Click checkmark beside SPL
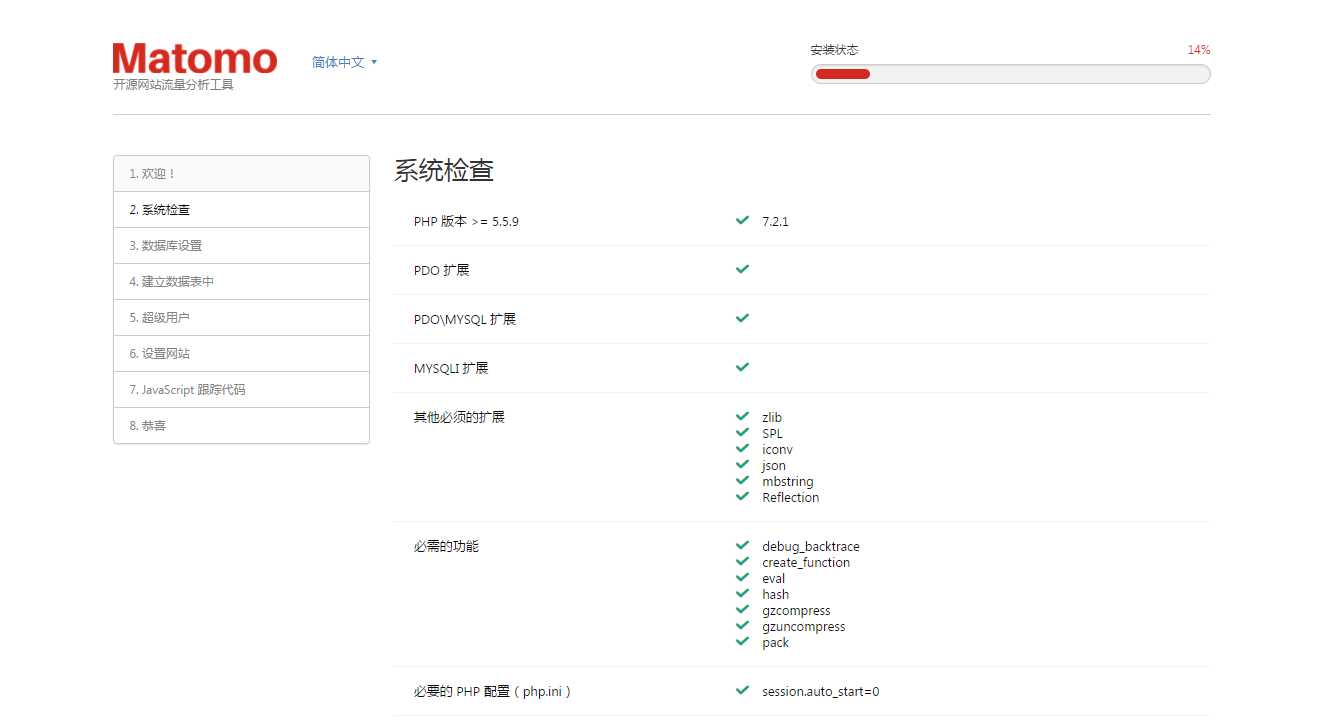 pyautogui.click(x=742, y=432)
